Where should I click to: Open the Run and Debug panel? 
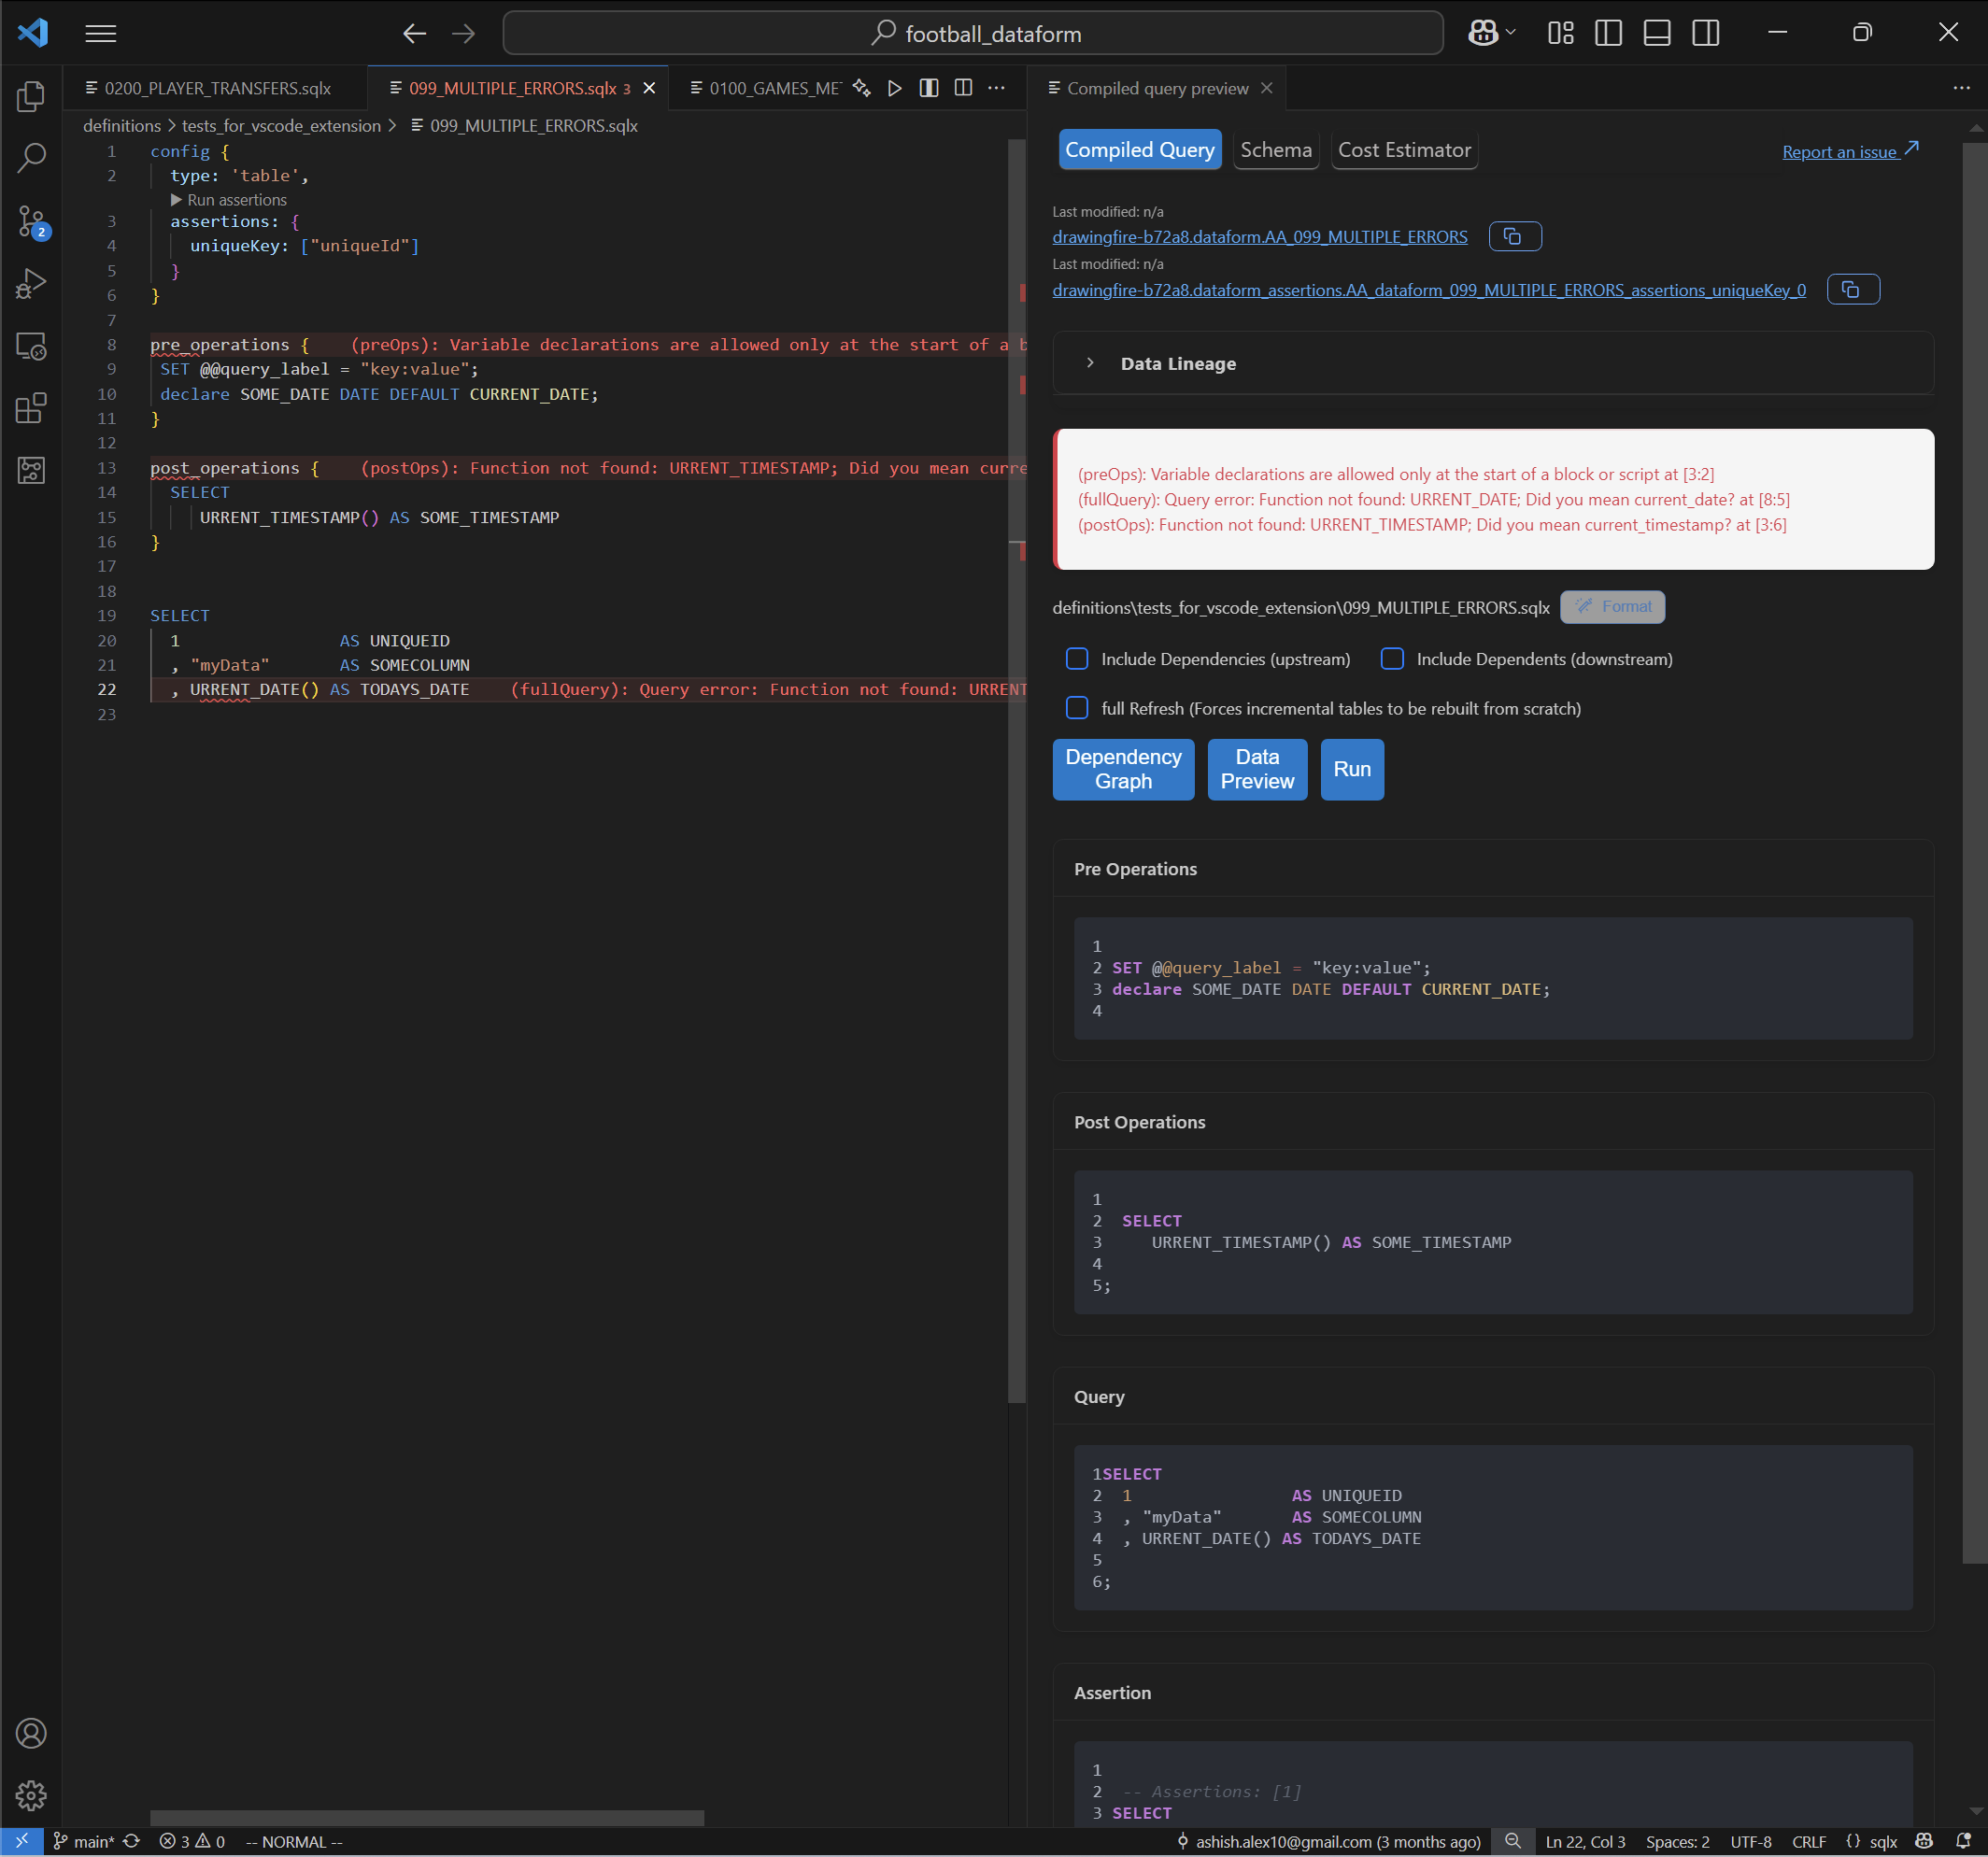[31, 283]
